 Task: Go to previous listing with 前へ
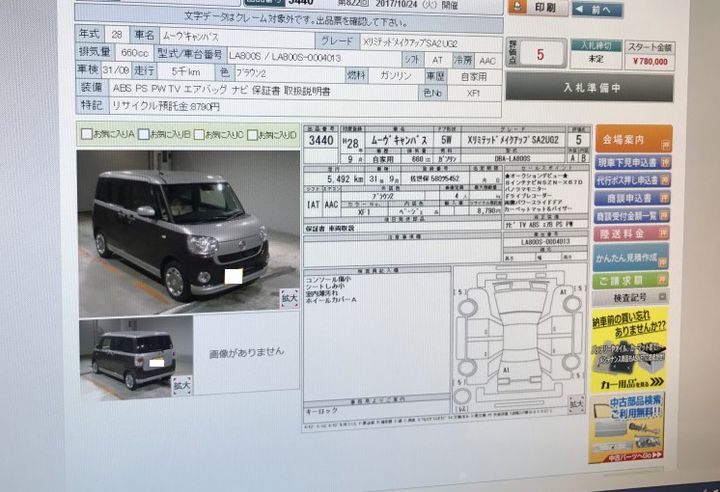[599, 9]
